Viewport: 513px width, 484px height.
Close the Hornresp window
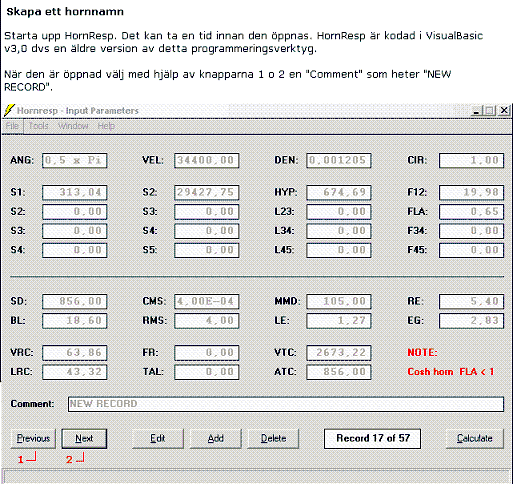tap(504, 111)
